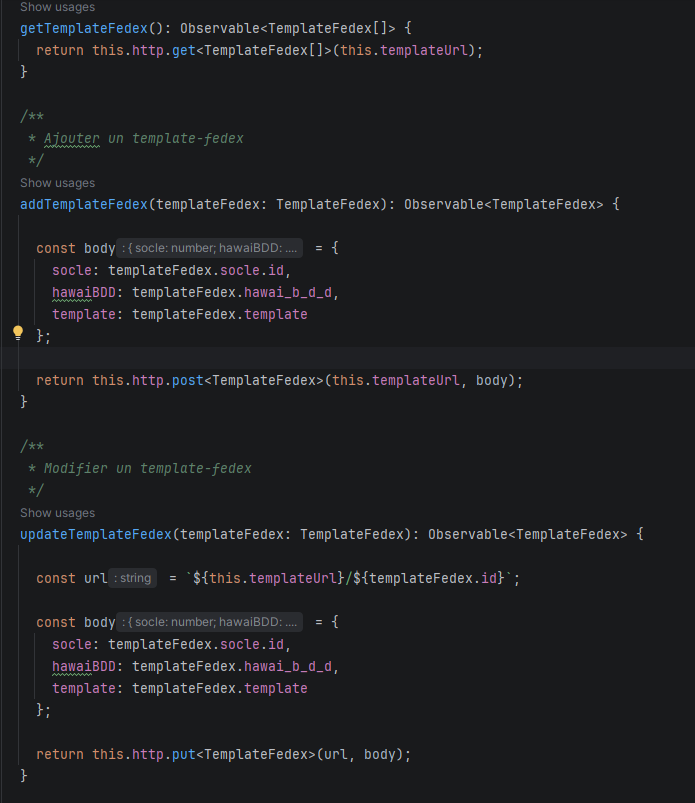Click the put call in return statement
The image size is (695, 803).
(x=184, y=754)
